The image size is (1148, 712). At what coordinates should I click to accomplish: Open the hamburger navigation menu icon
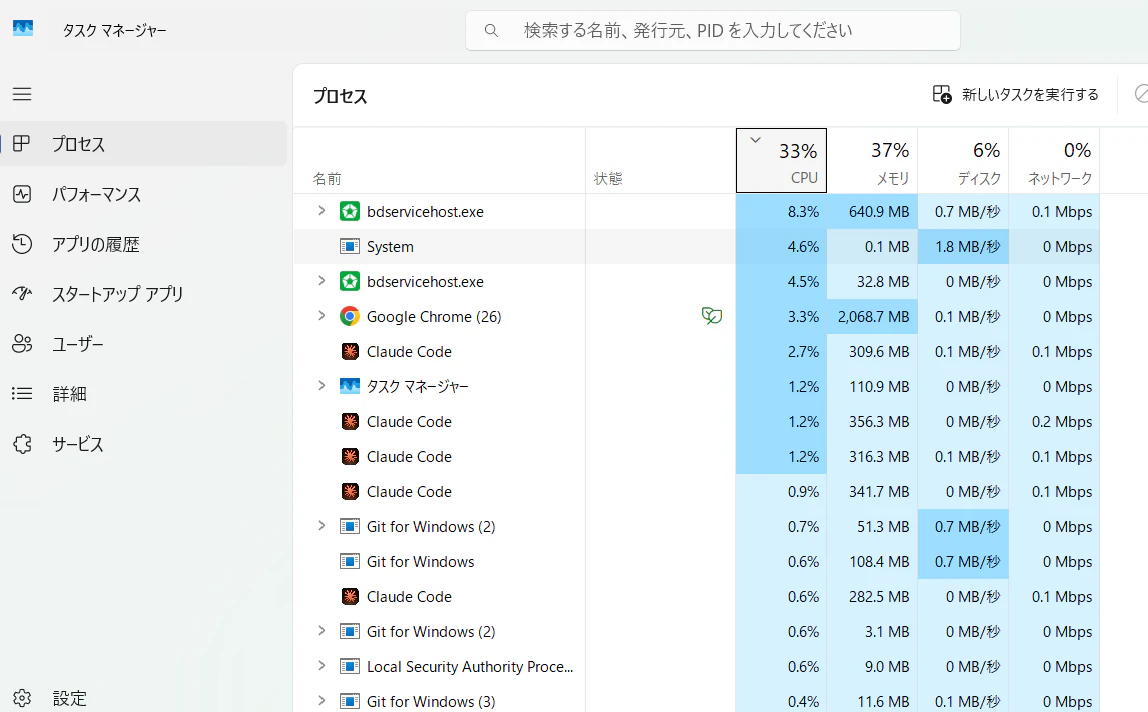point(22,94)
